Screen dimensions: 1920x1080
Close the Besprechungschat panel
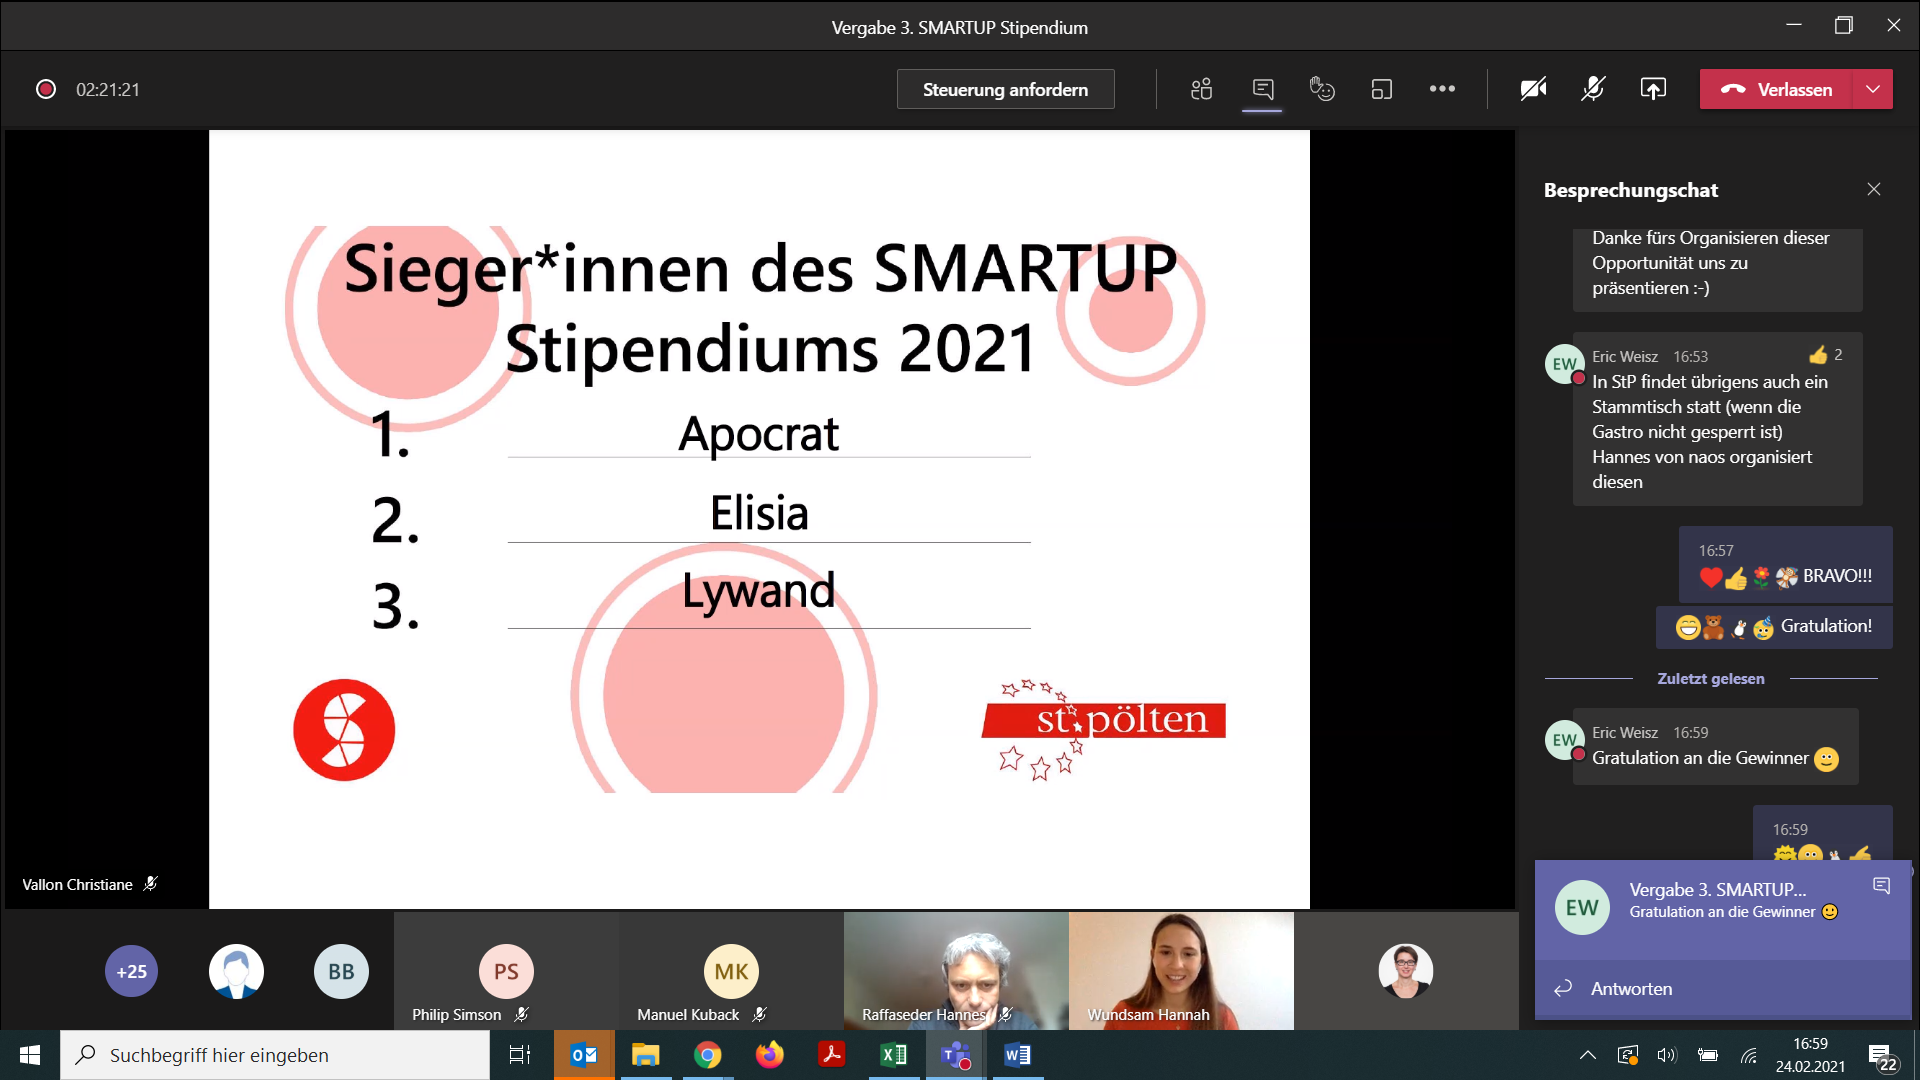[x=1874, y=189]
